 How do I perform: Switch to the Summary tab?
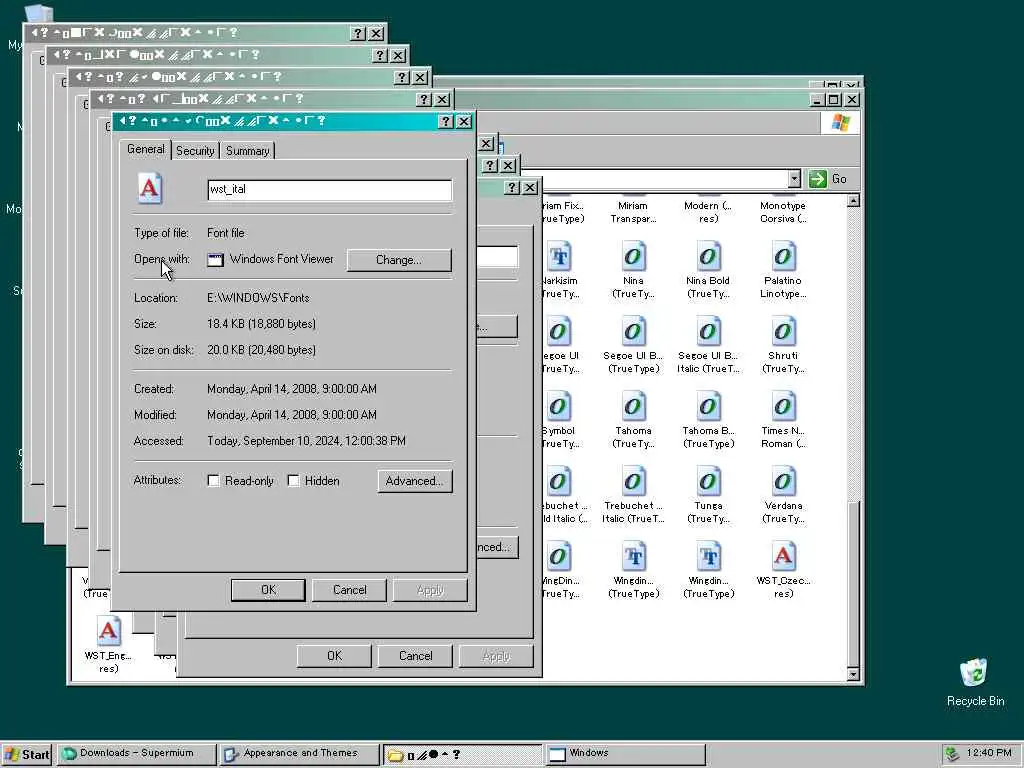pyautogui.click(x=248, y=151)
